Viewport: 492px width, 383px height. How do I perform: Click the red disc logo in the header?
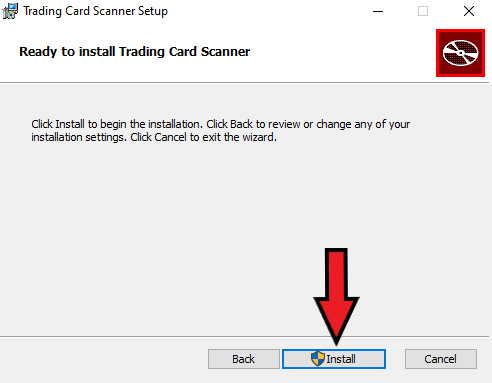click(460, 53)
